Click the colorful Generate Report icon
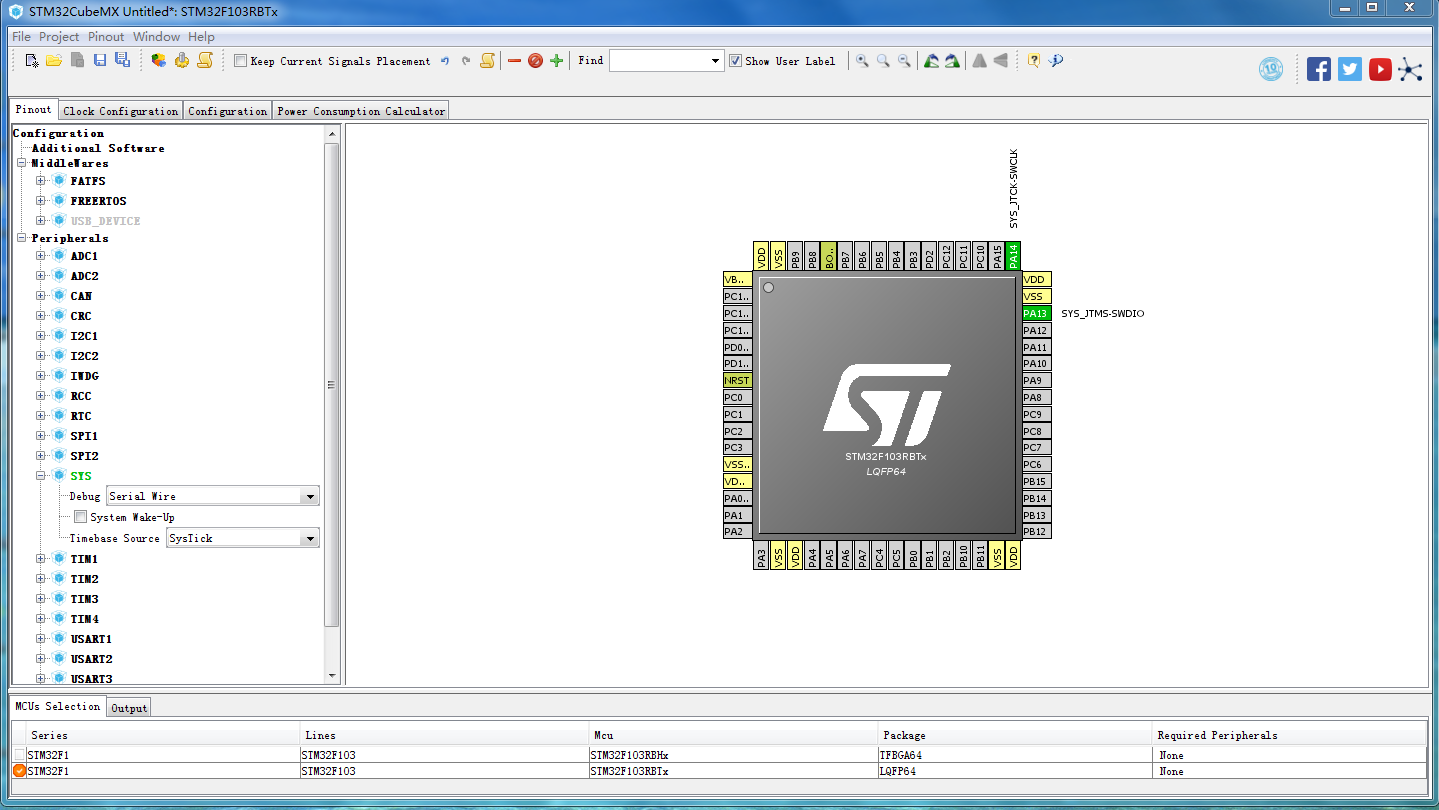 [x=159, y=61]
